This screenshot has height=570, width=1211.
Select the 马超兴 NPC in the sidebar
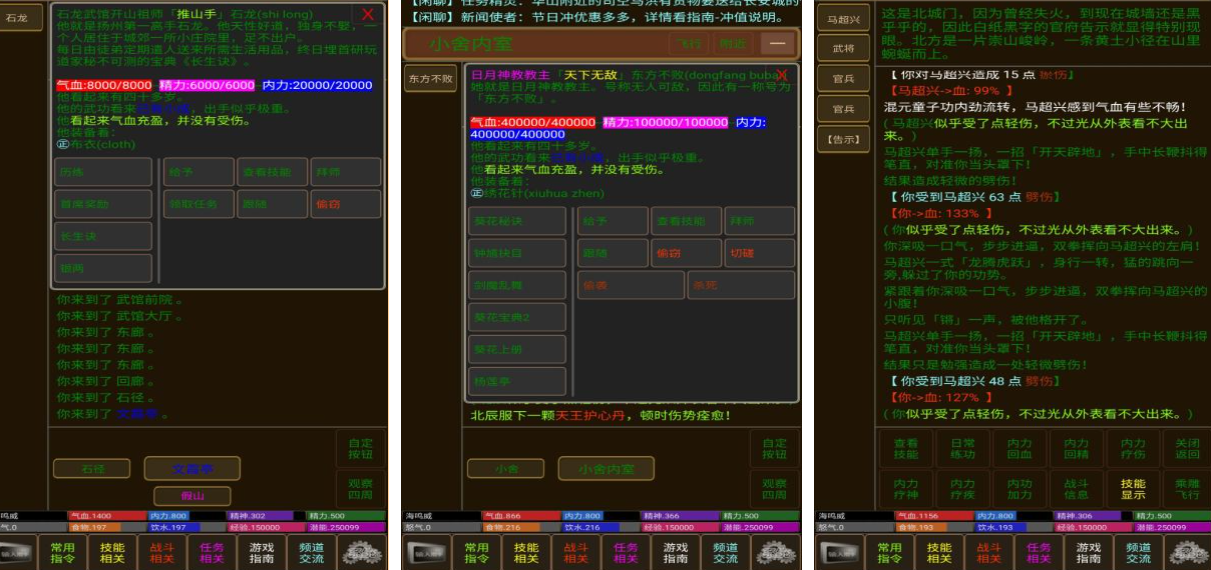(843, 19)
